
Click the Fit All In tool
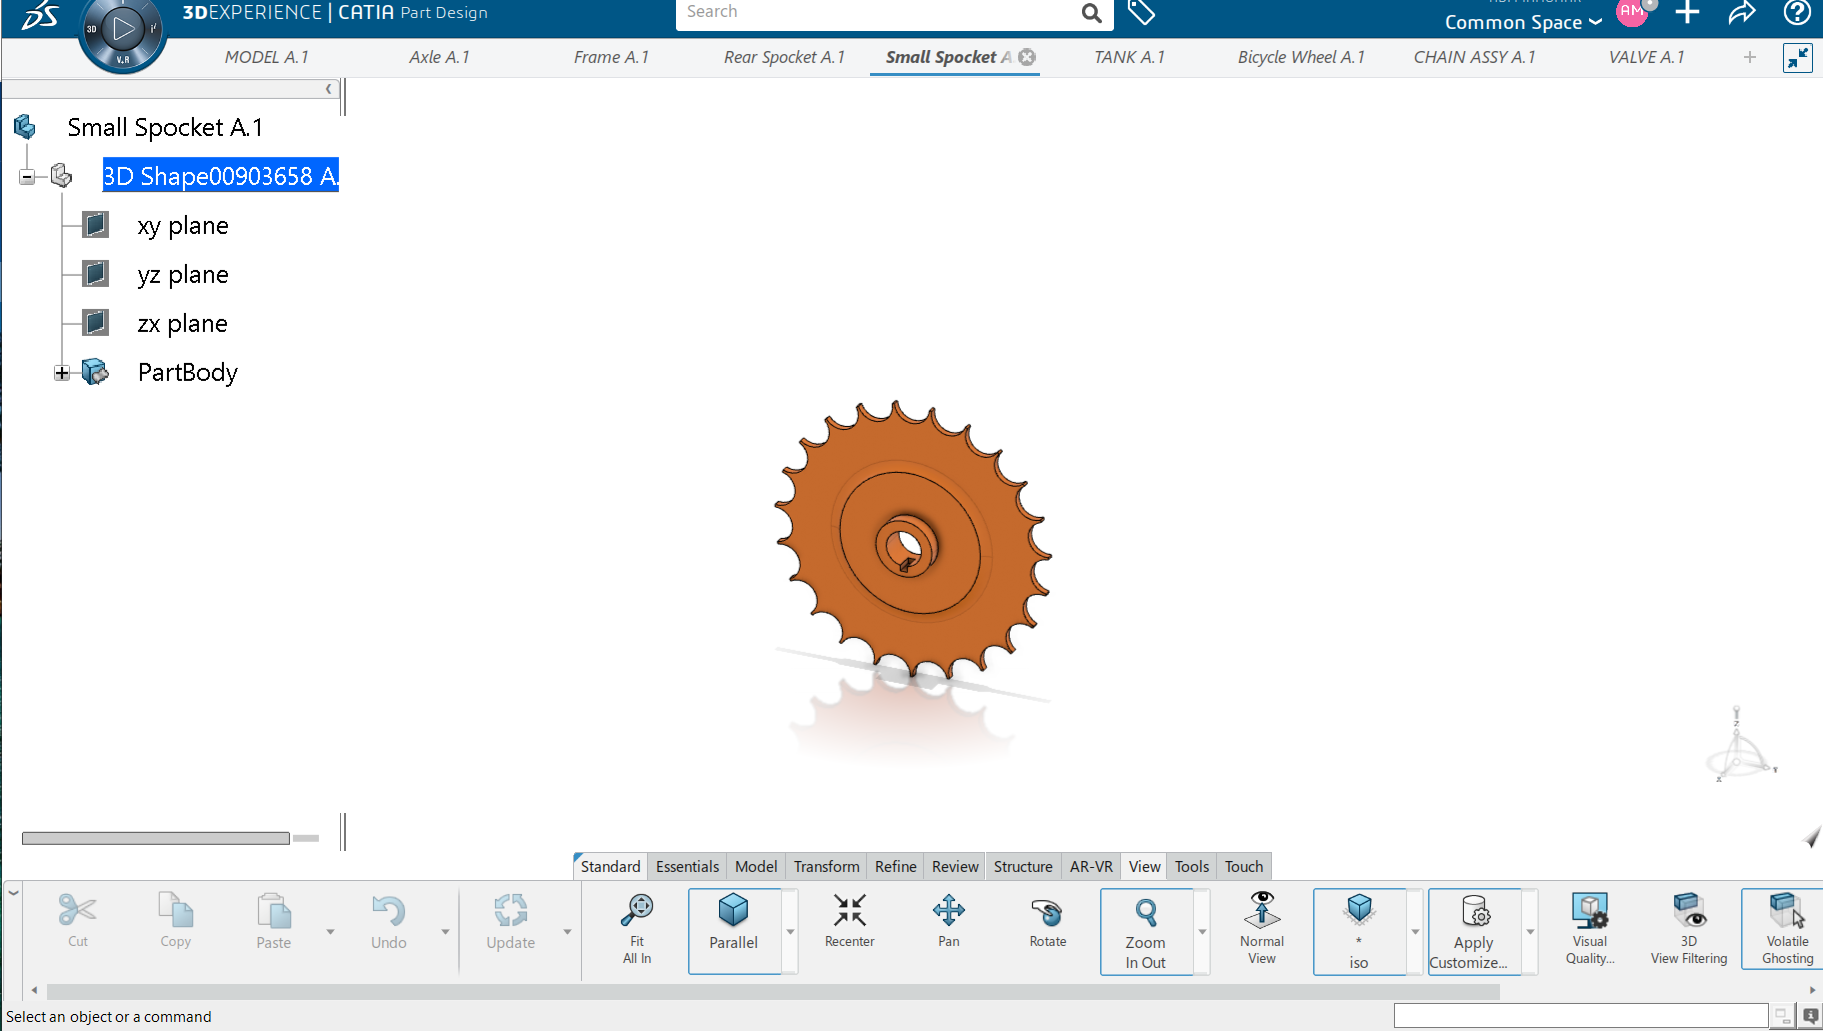637,930
